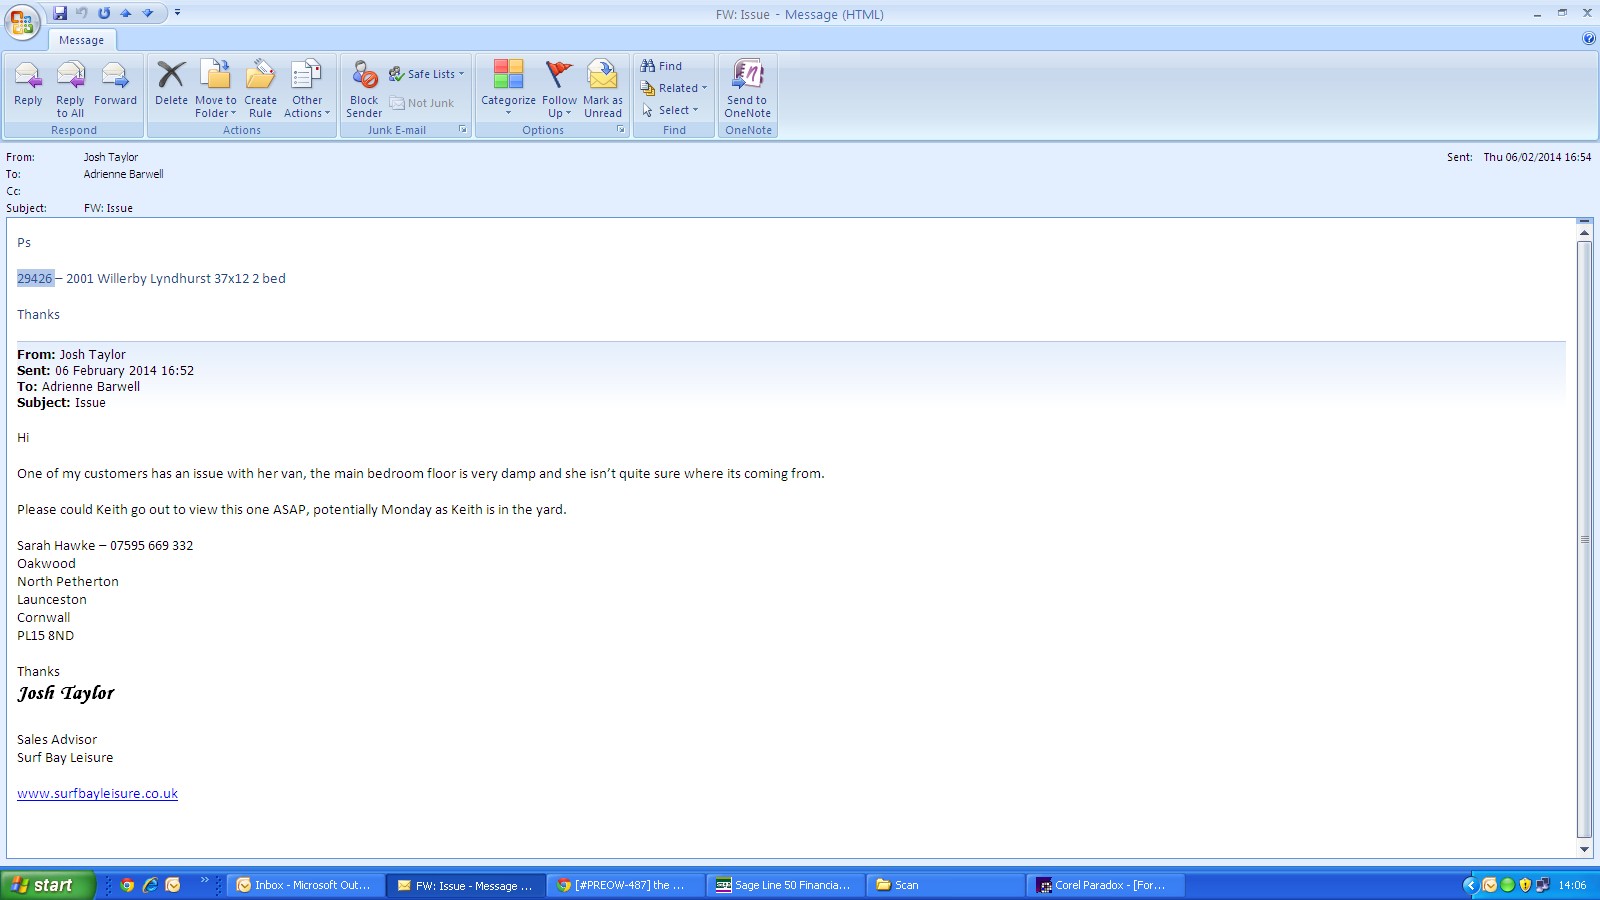Open Options group dialog launcher
The height and width of the screenshot is (900, 1600).
(621, 130)
